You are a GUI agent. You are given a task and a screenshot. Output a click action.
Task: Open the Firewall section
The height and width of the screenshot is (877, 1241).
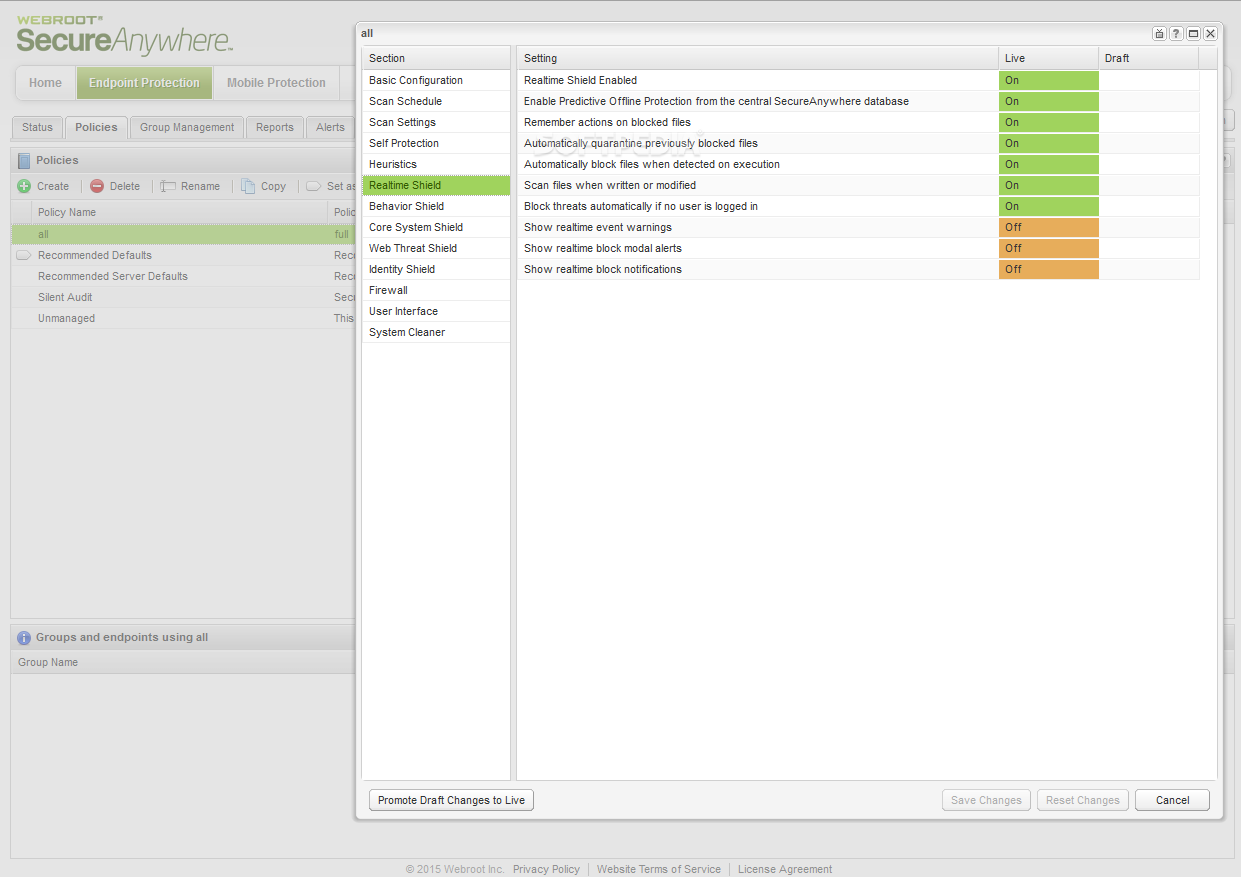tap(436, 290)
